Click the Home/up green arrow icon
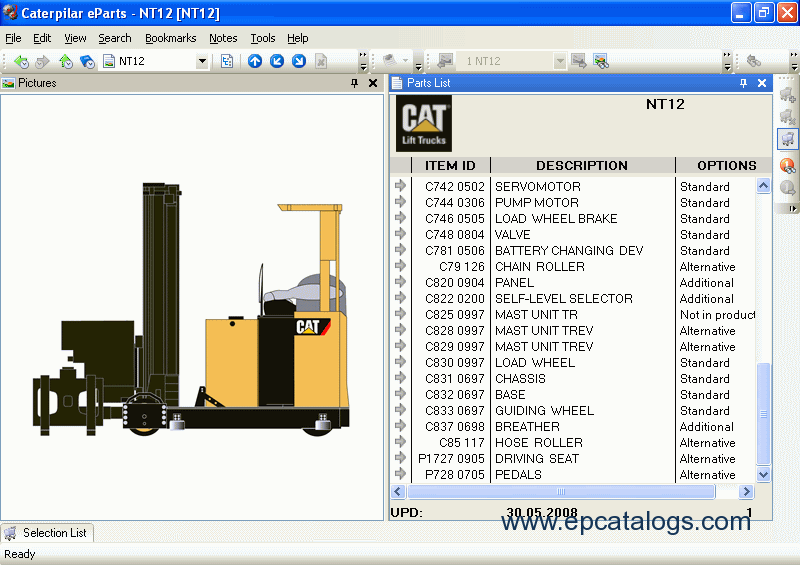This screenshot has height=565, width=800. pos(65,61)
